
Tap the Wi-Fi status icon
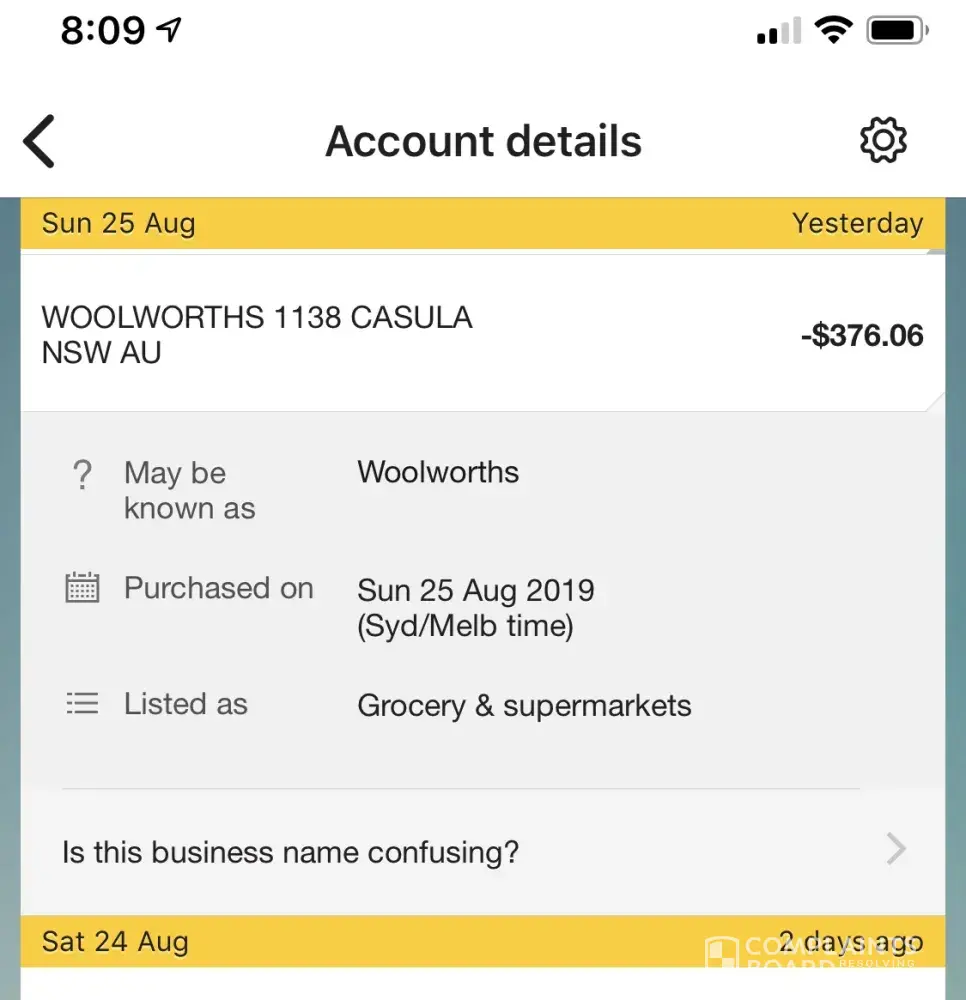(x=833, y=31)
